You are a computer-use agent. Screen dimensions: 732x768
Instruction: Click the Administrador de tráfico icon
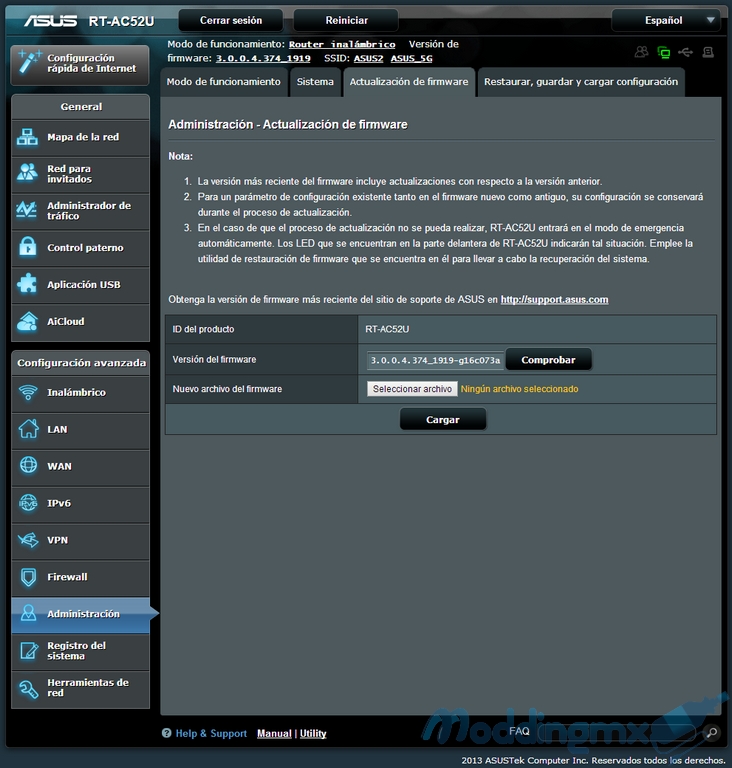(x=27, y=210)
